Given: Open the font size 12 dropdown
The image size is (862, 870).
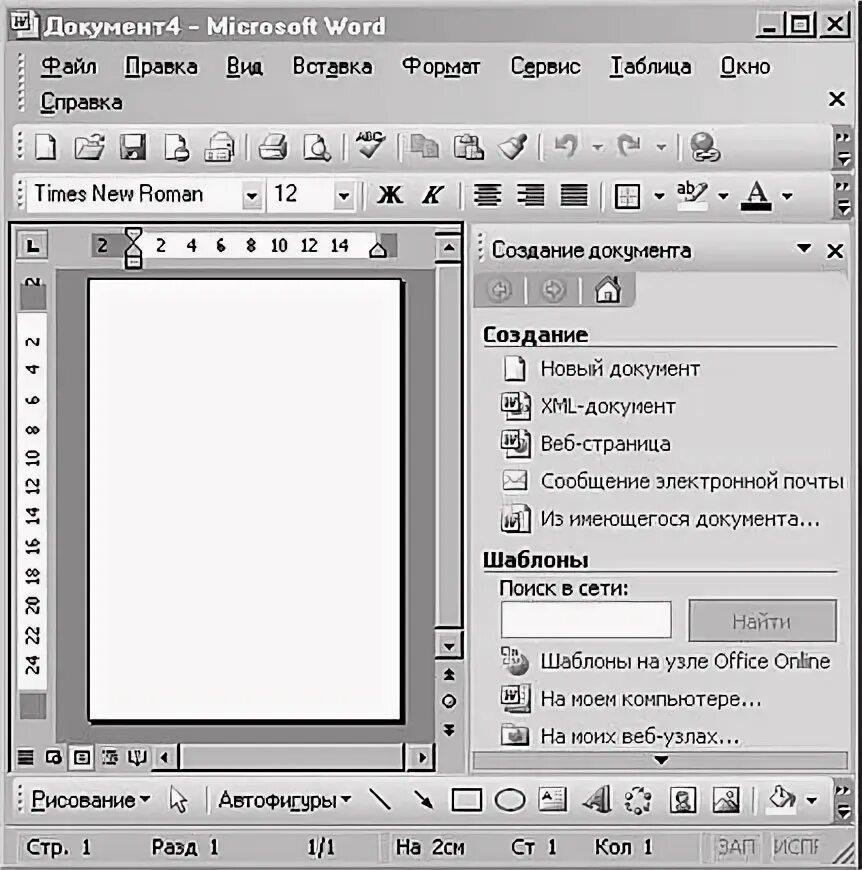Looking at the screenshot, I should tap(344, 195).
